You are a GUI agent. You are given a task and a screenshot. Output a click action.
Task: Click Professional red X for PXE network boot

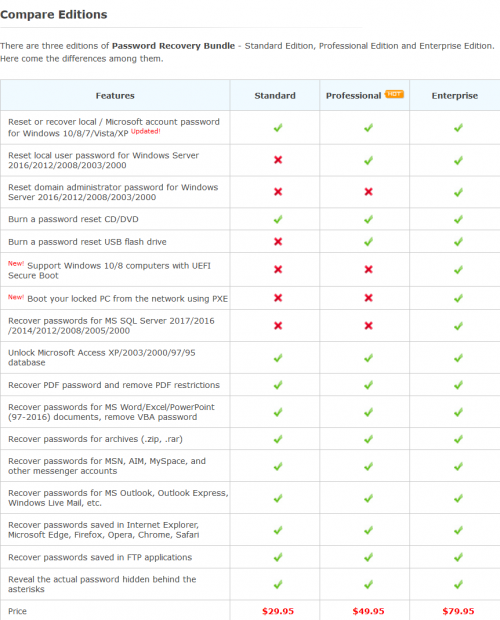(368, 298)
